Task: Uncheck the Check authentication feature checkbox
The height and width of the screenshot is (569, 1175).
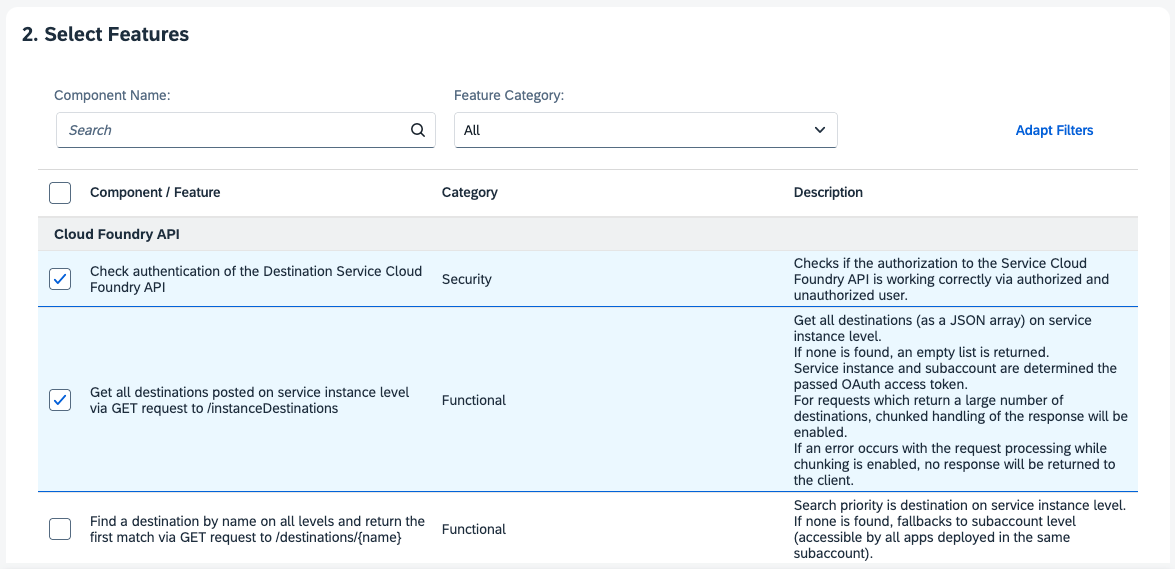Action: pos(60,279)
